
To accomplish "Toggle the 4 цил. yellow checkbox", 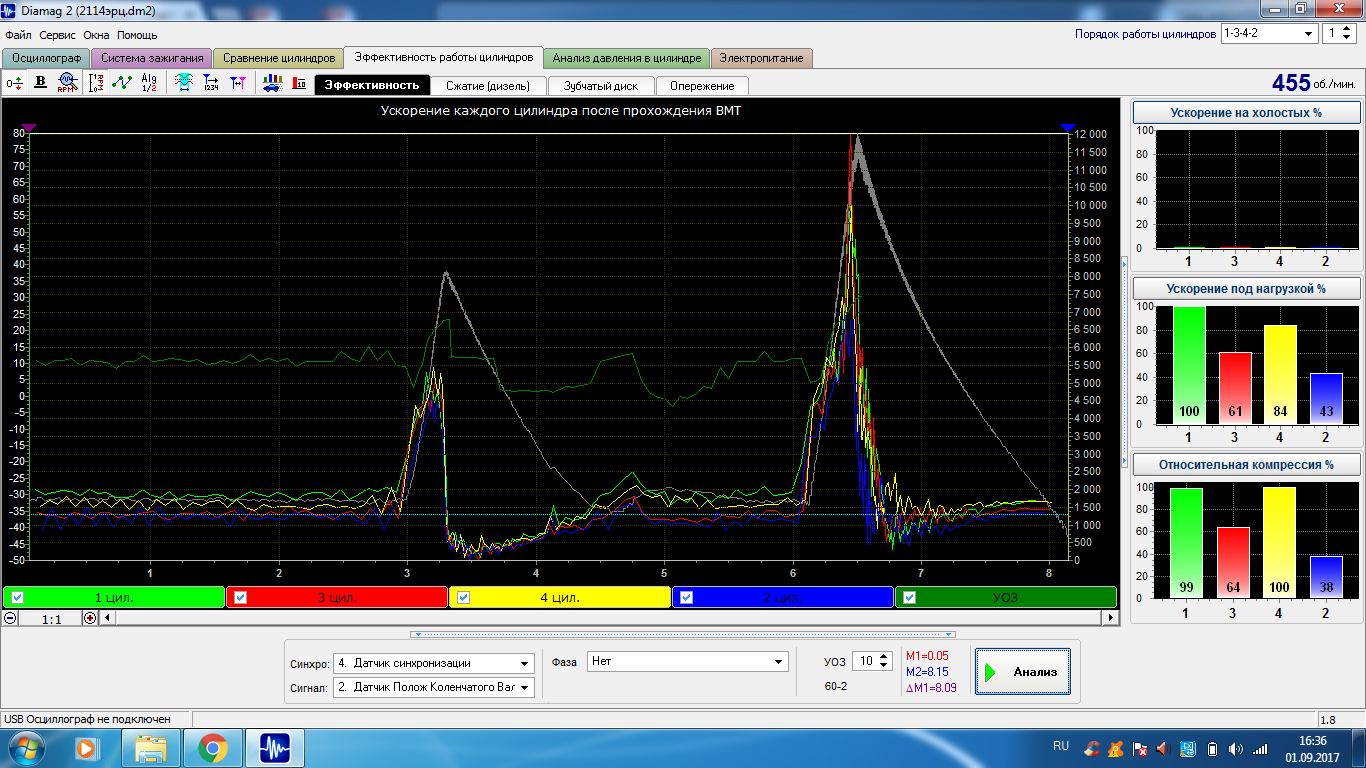I will pyautogui.click(x=463, y=597).
